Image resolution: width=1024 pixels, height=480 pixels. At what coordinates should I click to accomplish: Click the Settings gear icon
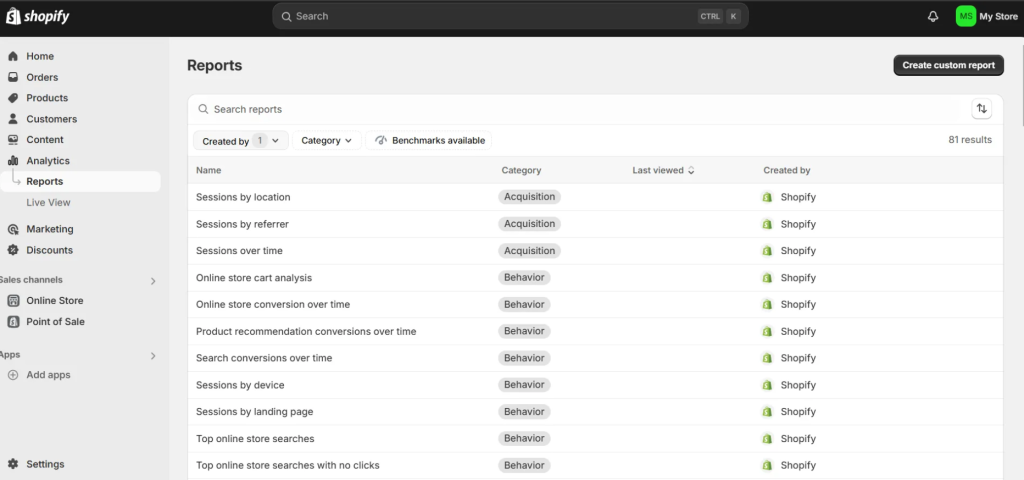[13, 464]
